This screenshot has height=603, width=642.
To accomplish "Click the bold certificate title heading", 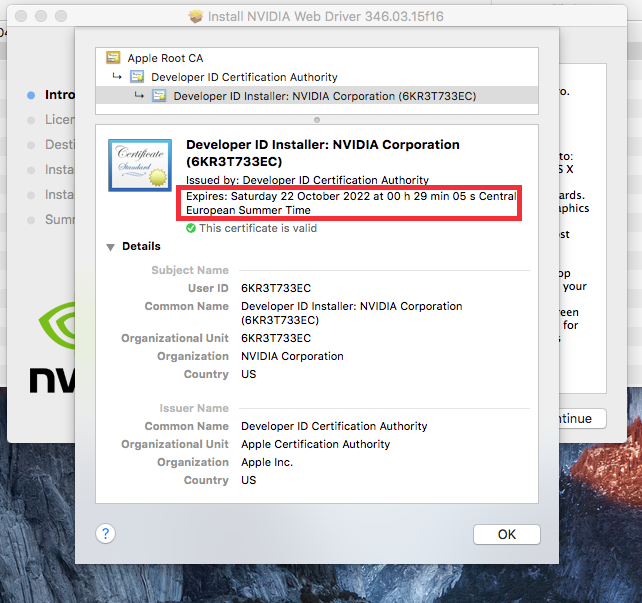I will pyautogui.click(x=323, y=153).
